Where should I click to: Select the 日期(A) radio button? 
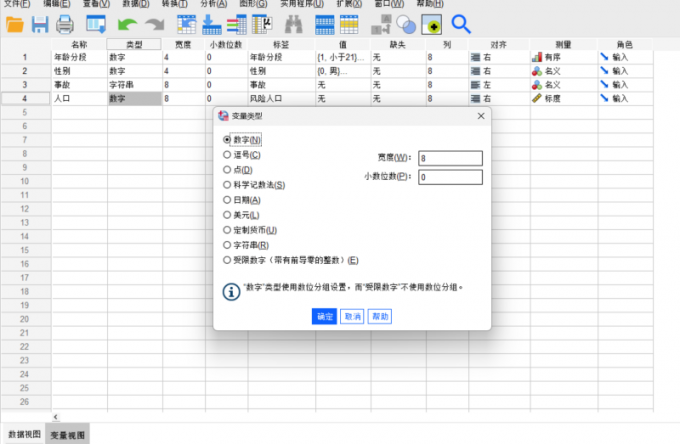pyautogui.click(x=227, y=200)
